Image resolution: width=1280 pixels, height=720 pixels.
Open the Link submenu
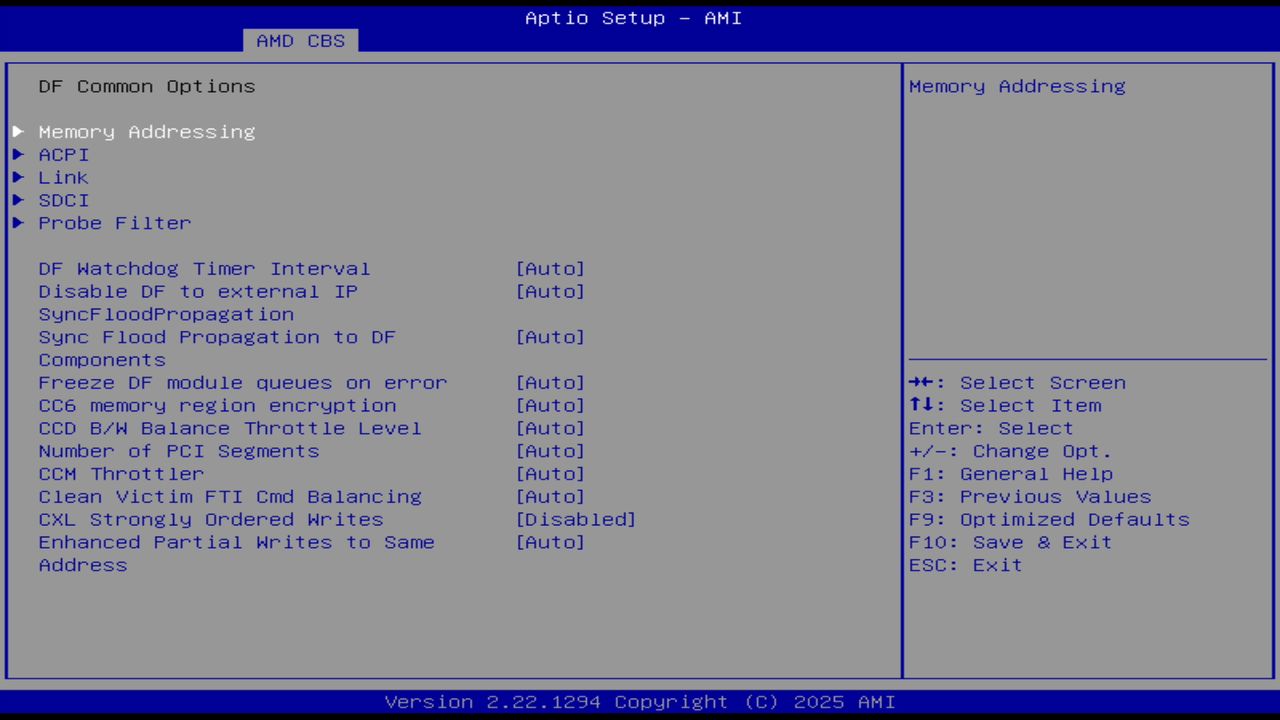coord(64,178)
